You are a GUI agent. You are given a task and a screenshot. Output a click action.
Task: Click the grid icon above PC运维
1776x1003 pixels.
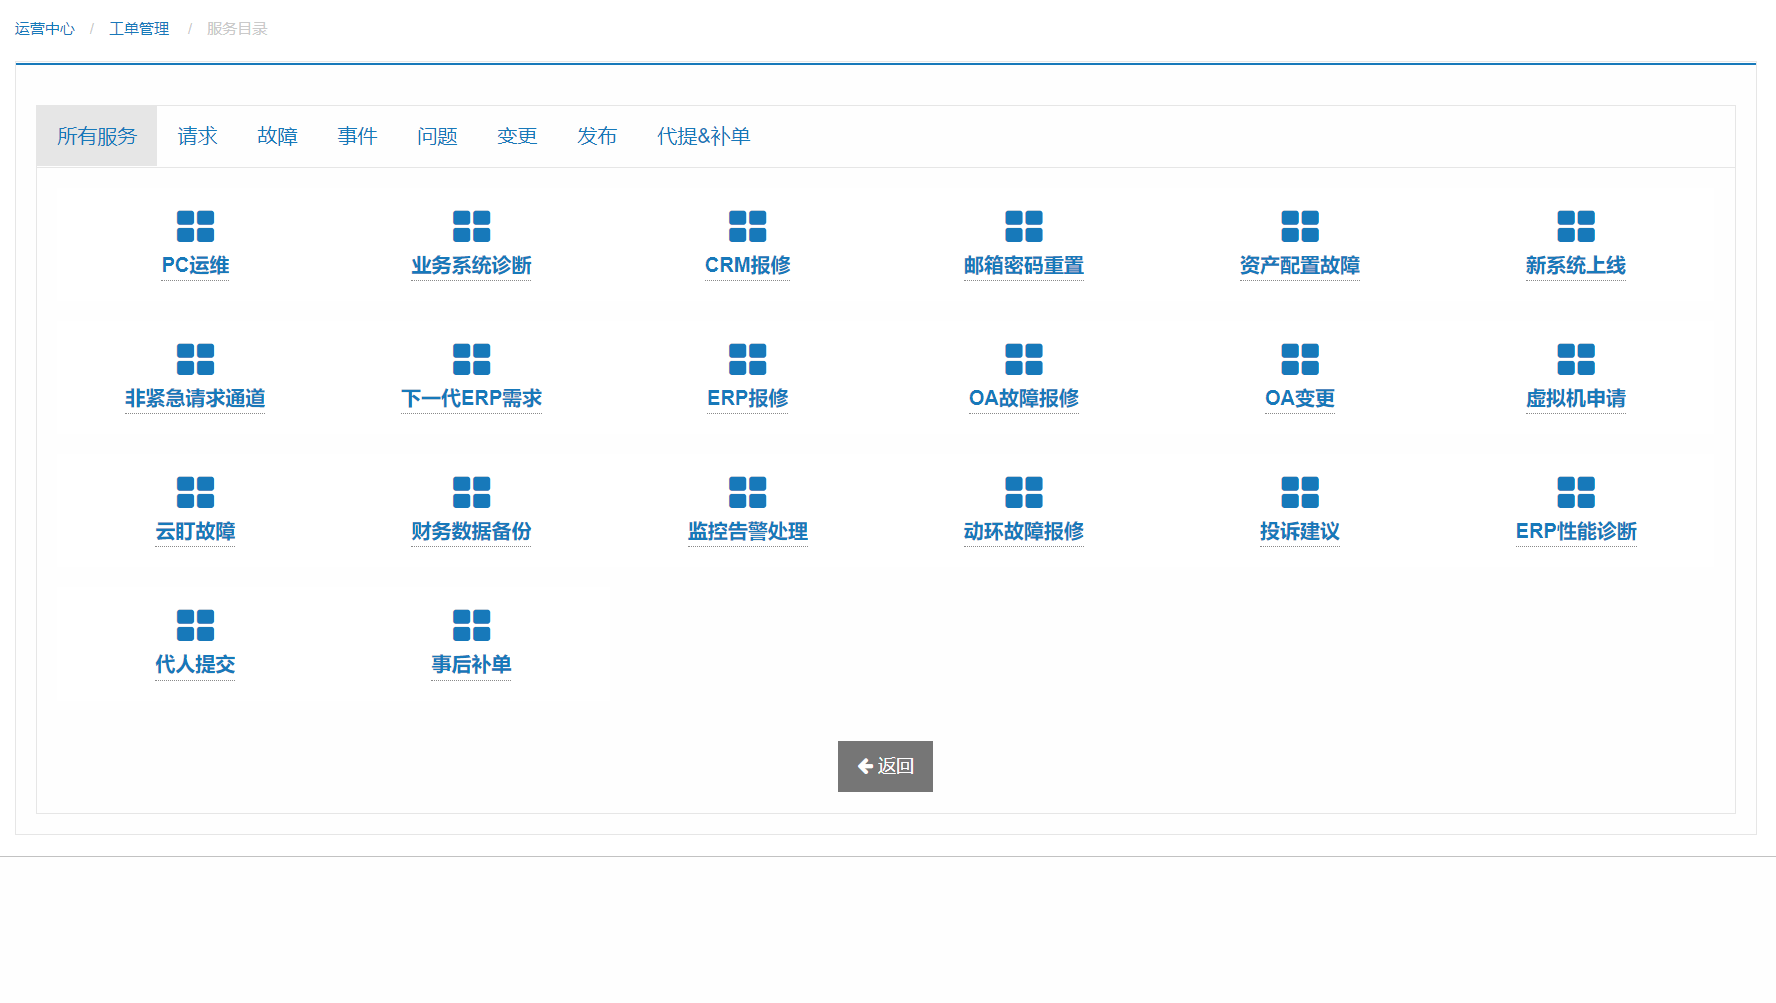coord(195,227)
